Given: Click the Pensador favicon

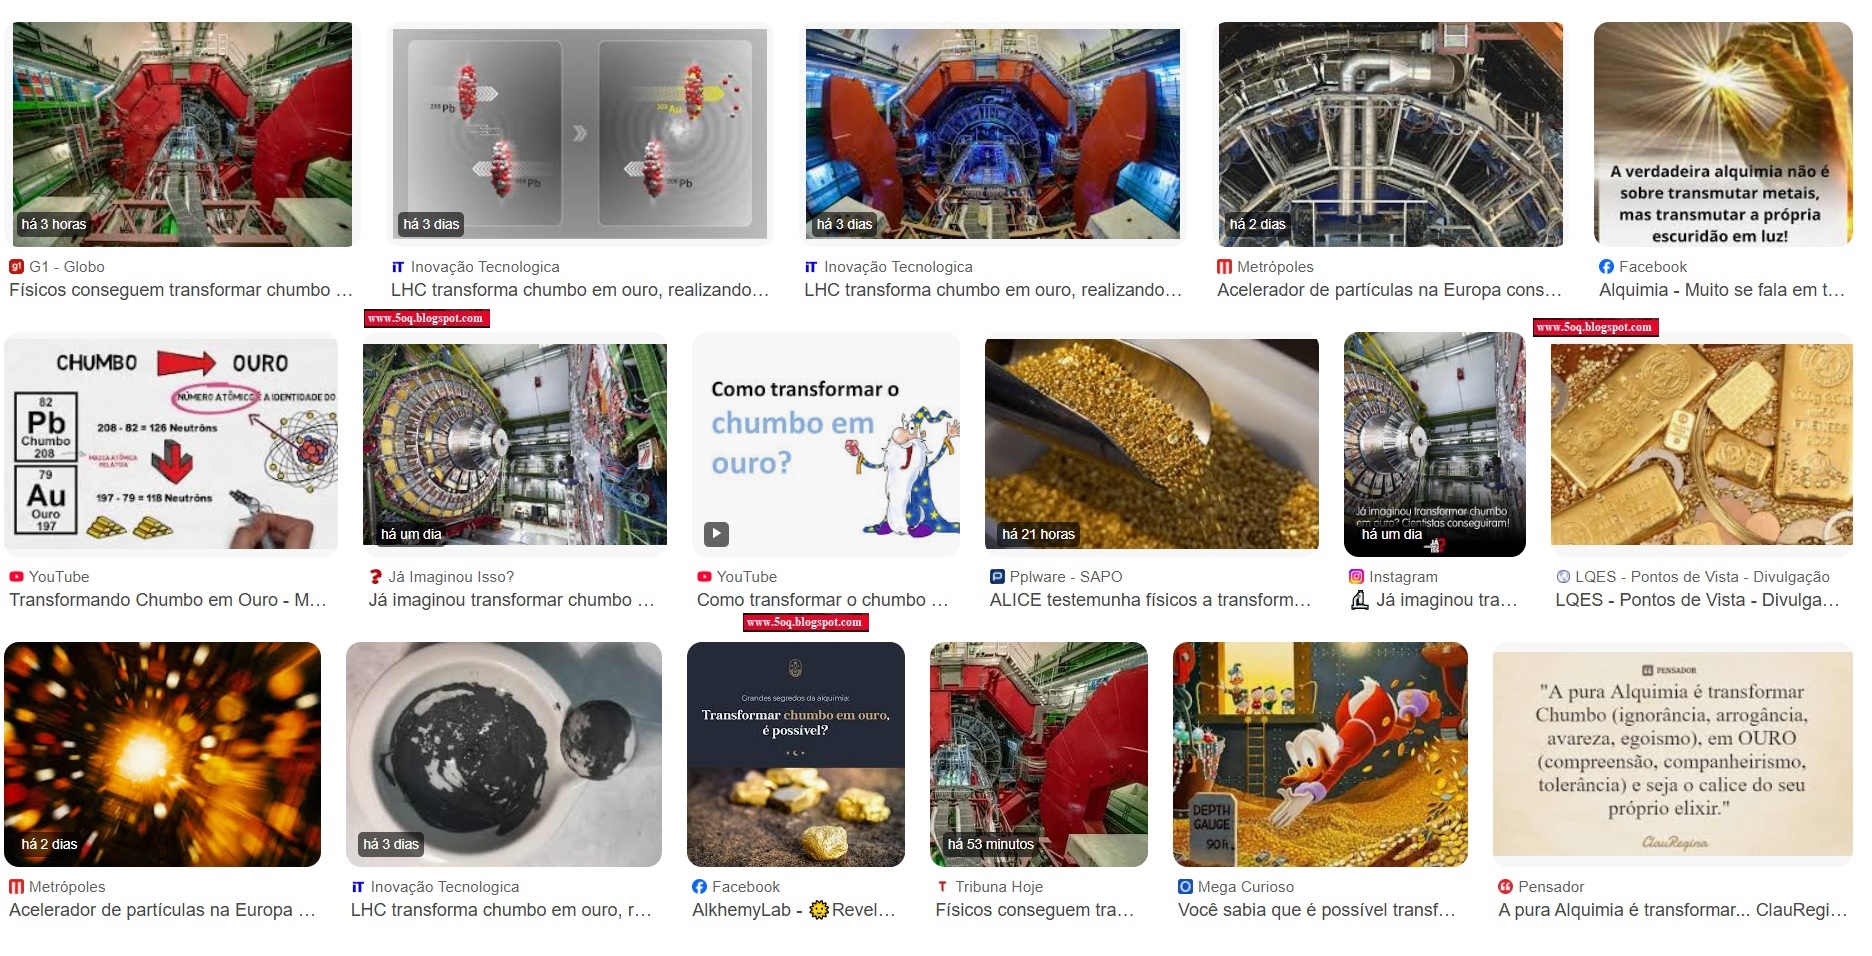Looking at the screenshot, I should [x=1505, y=887].
